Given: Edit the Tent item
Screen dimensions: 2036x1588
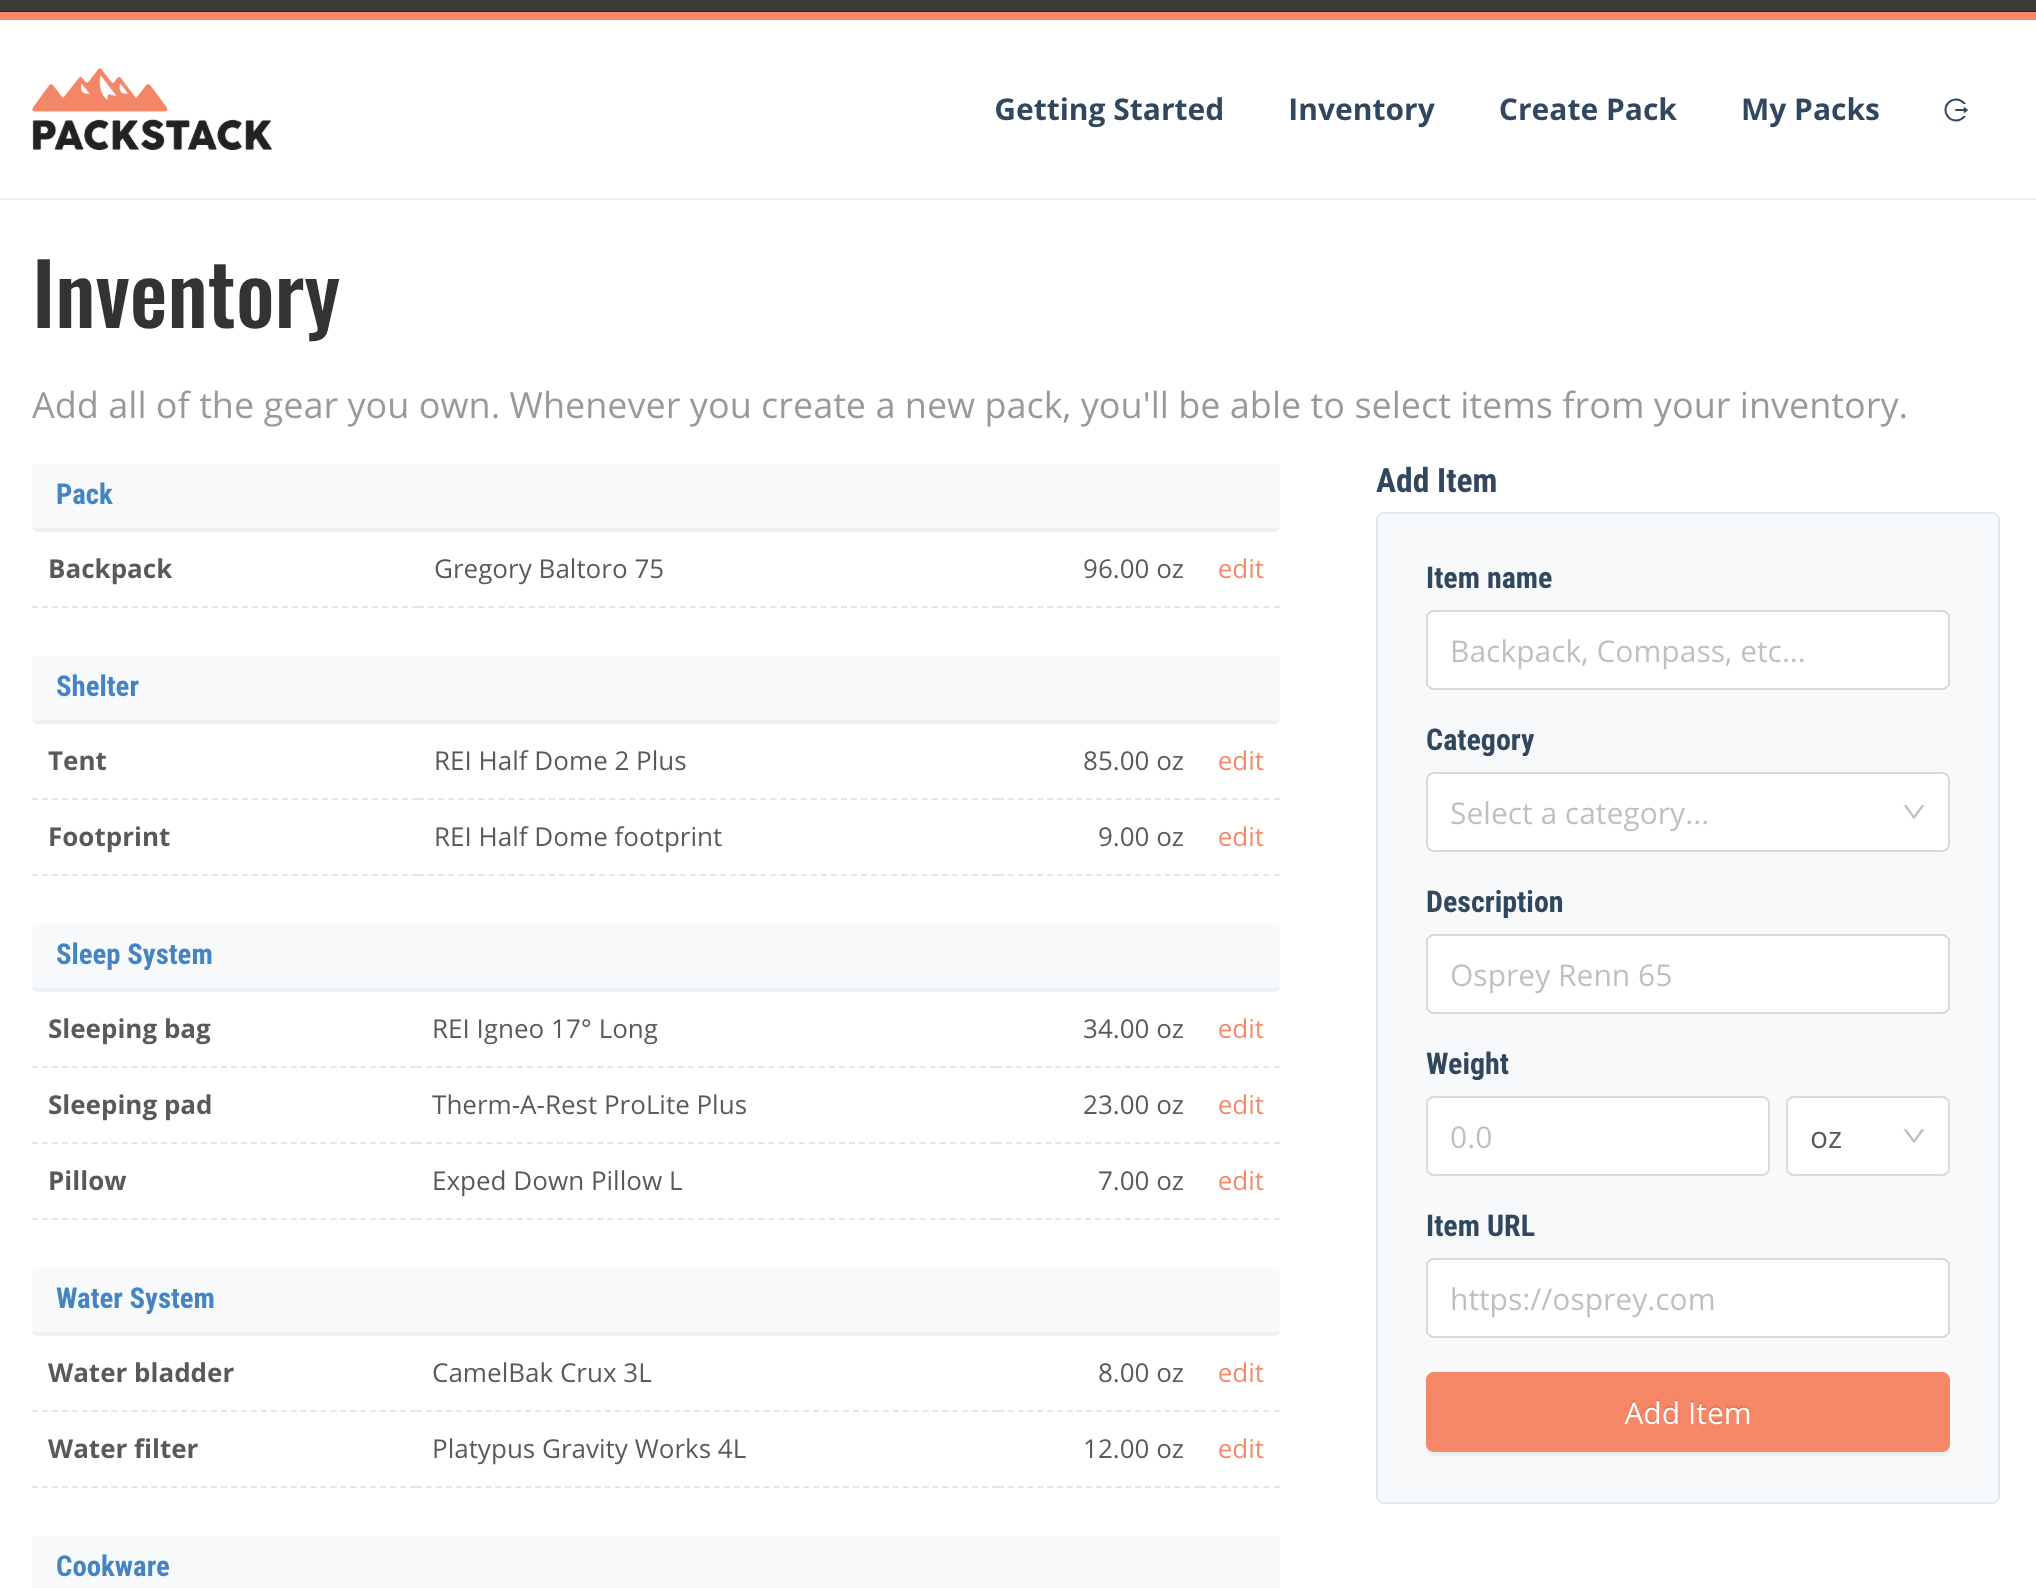Looking at the screenshot, I should coord(1240,761).
